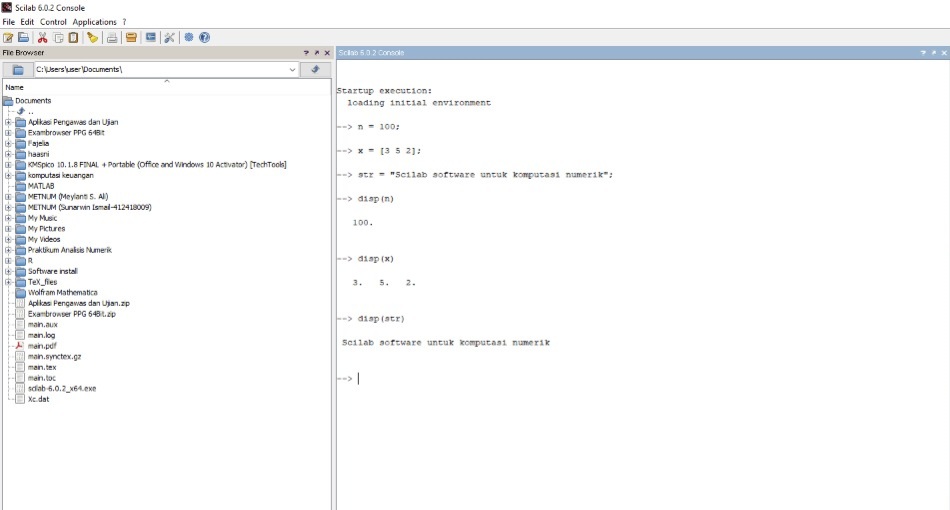This screenshot has width=950, height=510.
Task: Select Exambrowser PPG 64Bit.zip file
Action: [x=71, y=314]
